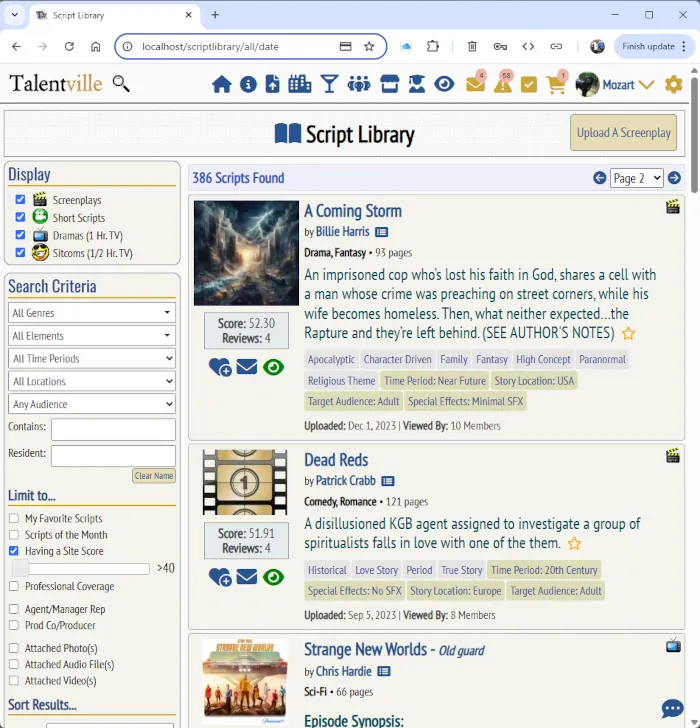700x728 pixels.
Task: Click the envelope icon under Dead Reds
Action: [247, 577]
